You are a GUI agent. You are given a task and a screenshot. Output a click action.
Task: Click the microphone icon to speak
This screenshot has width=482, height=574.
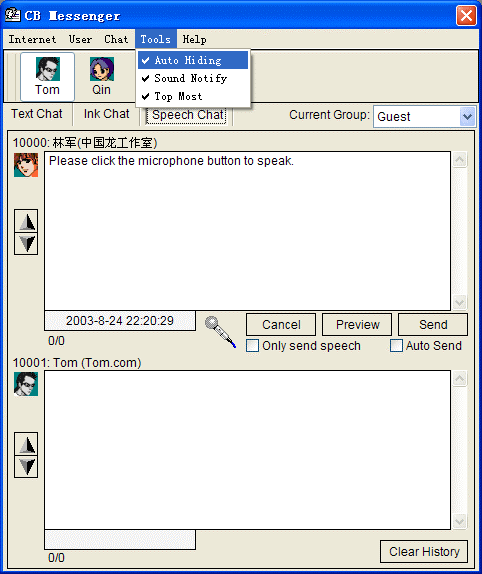[x=220, y=332]
